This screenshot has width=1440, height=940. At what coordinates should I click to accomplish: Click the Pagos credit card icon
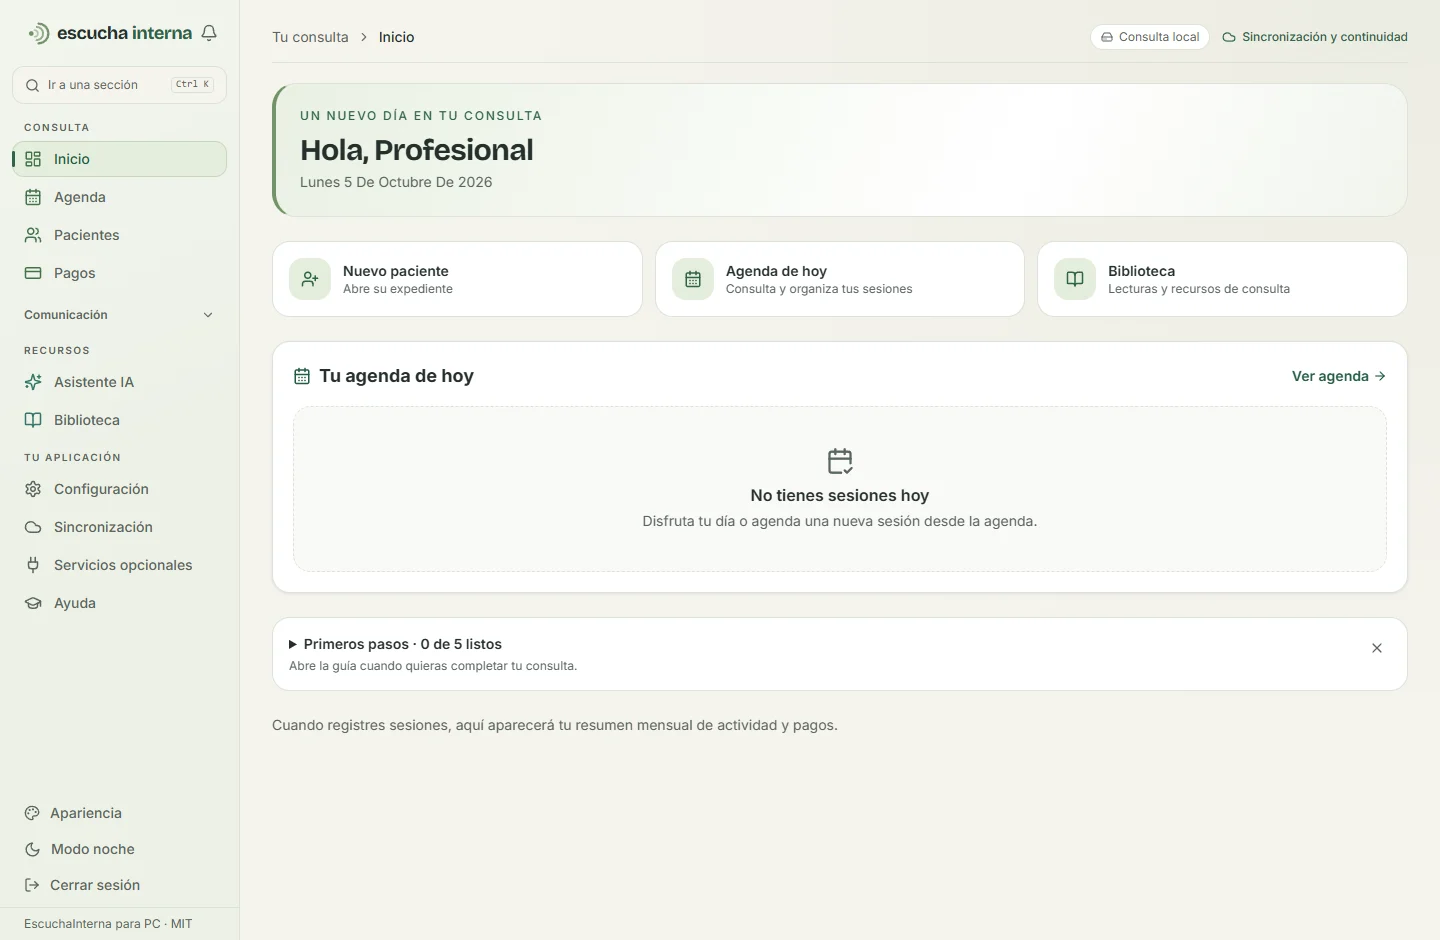(33, 273)
